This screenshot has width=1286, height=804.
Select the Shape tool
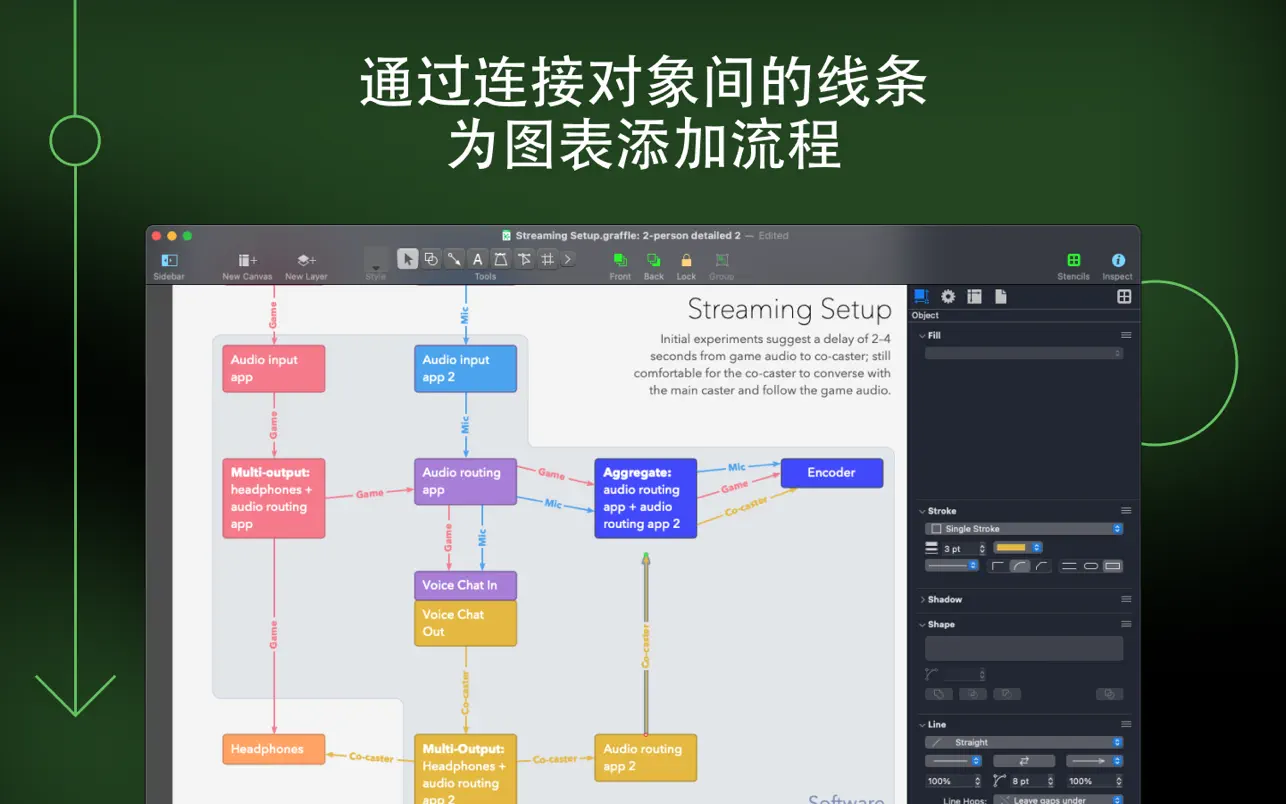[x=431, y=259]
